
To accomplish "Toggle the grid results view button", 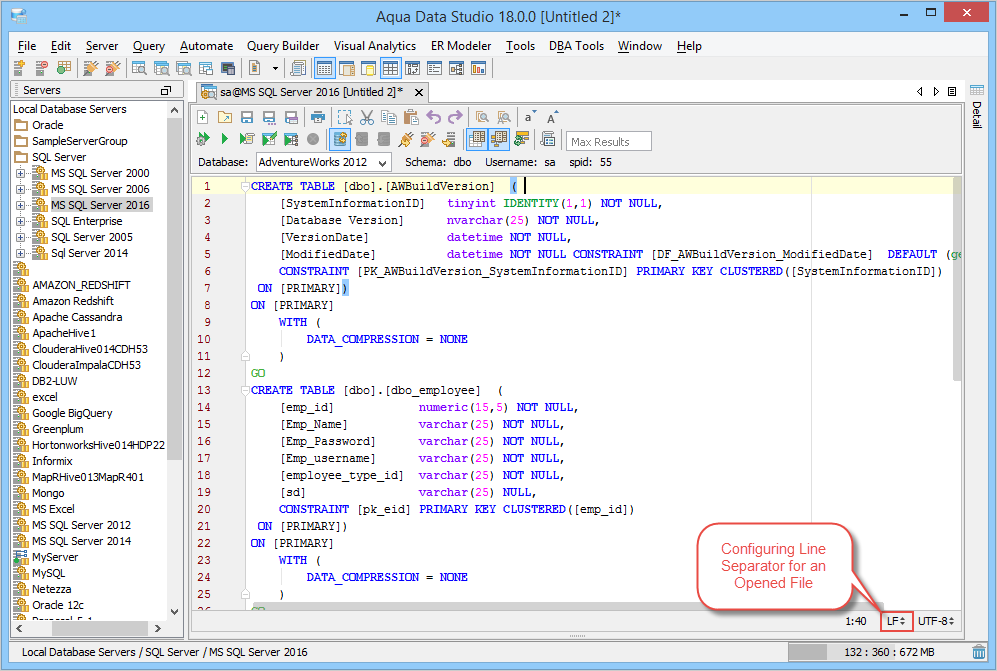I will tap(477, 139).
